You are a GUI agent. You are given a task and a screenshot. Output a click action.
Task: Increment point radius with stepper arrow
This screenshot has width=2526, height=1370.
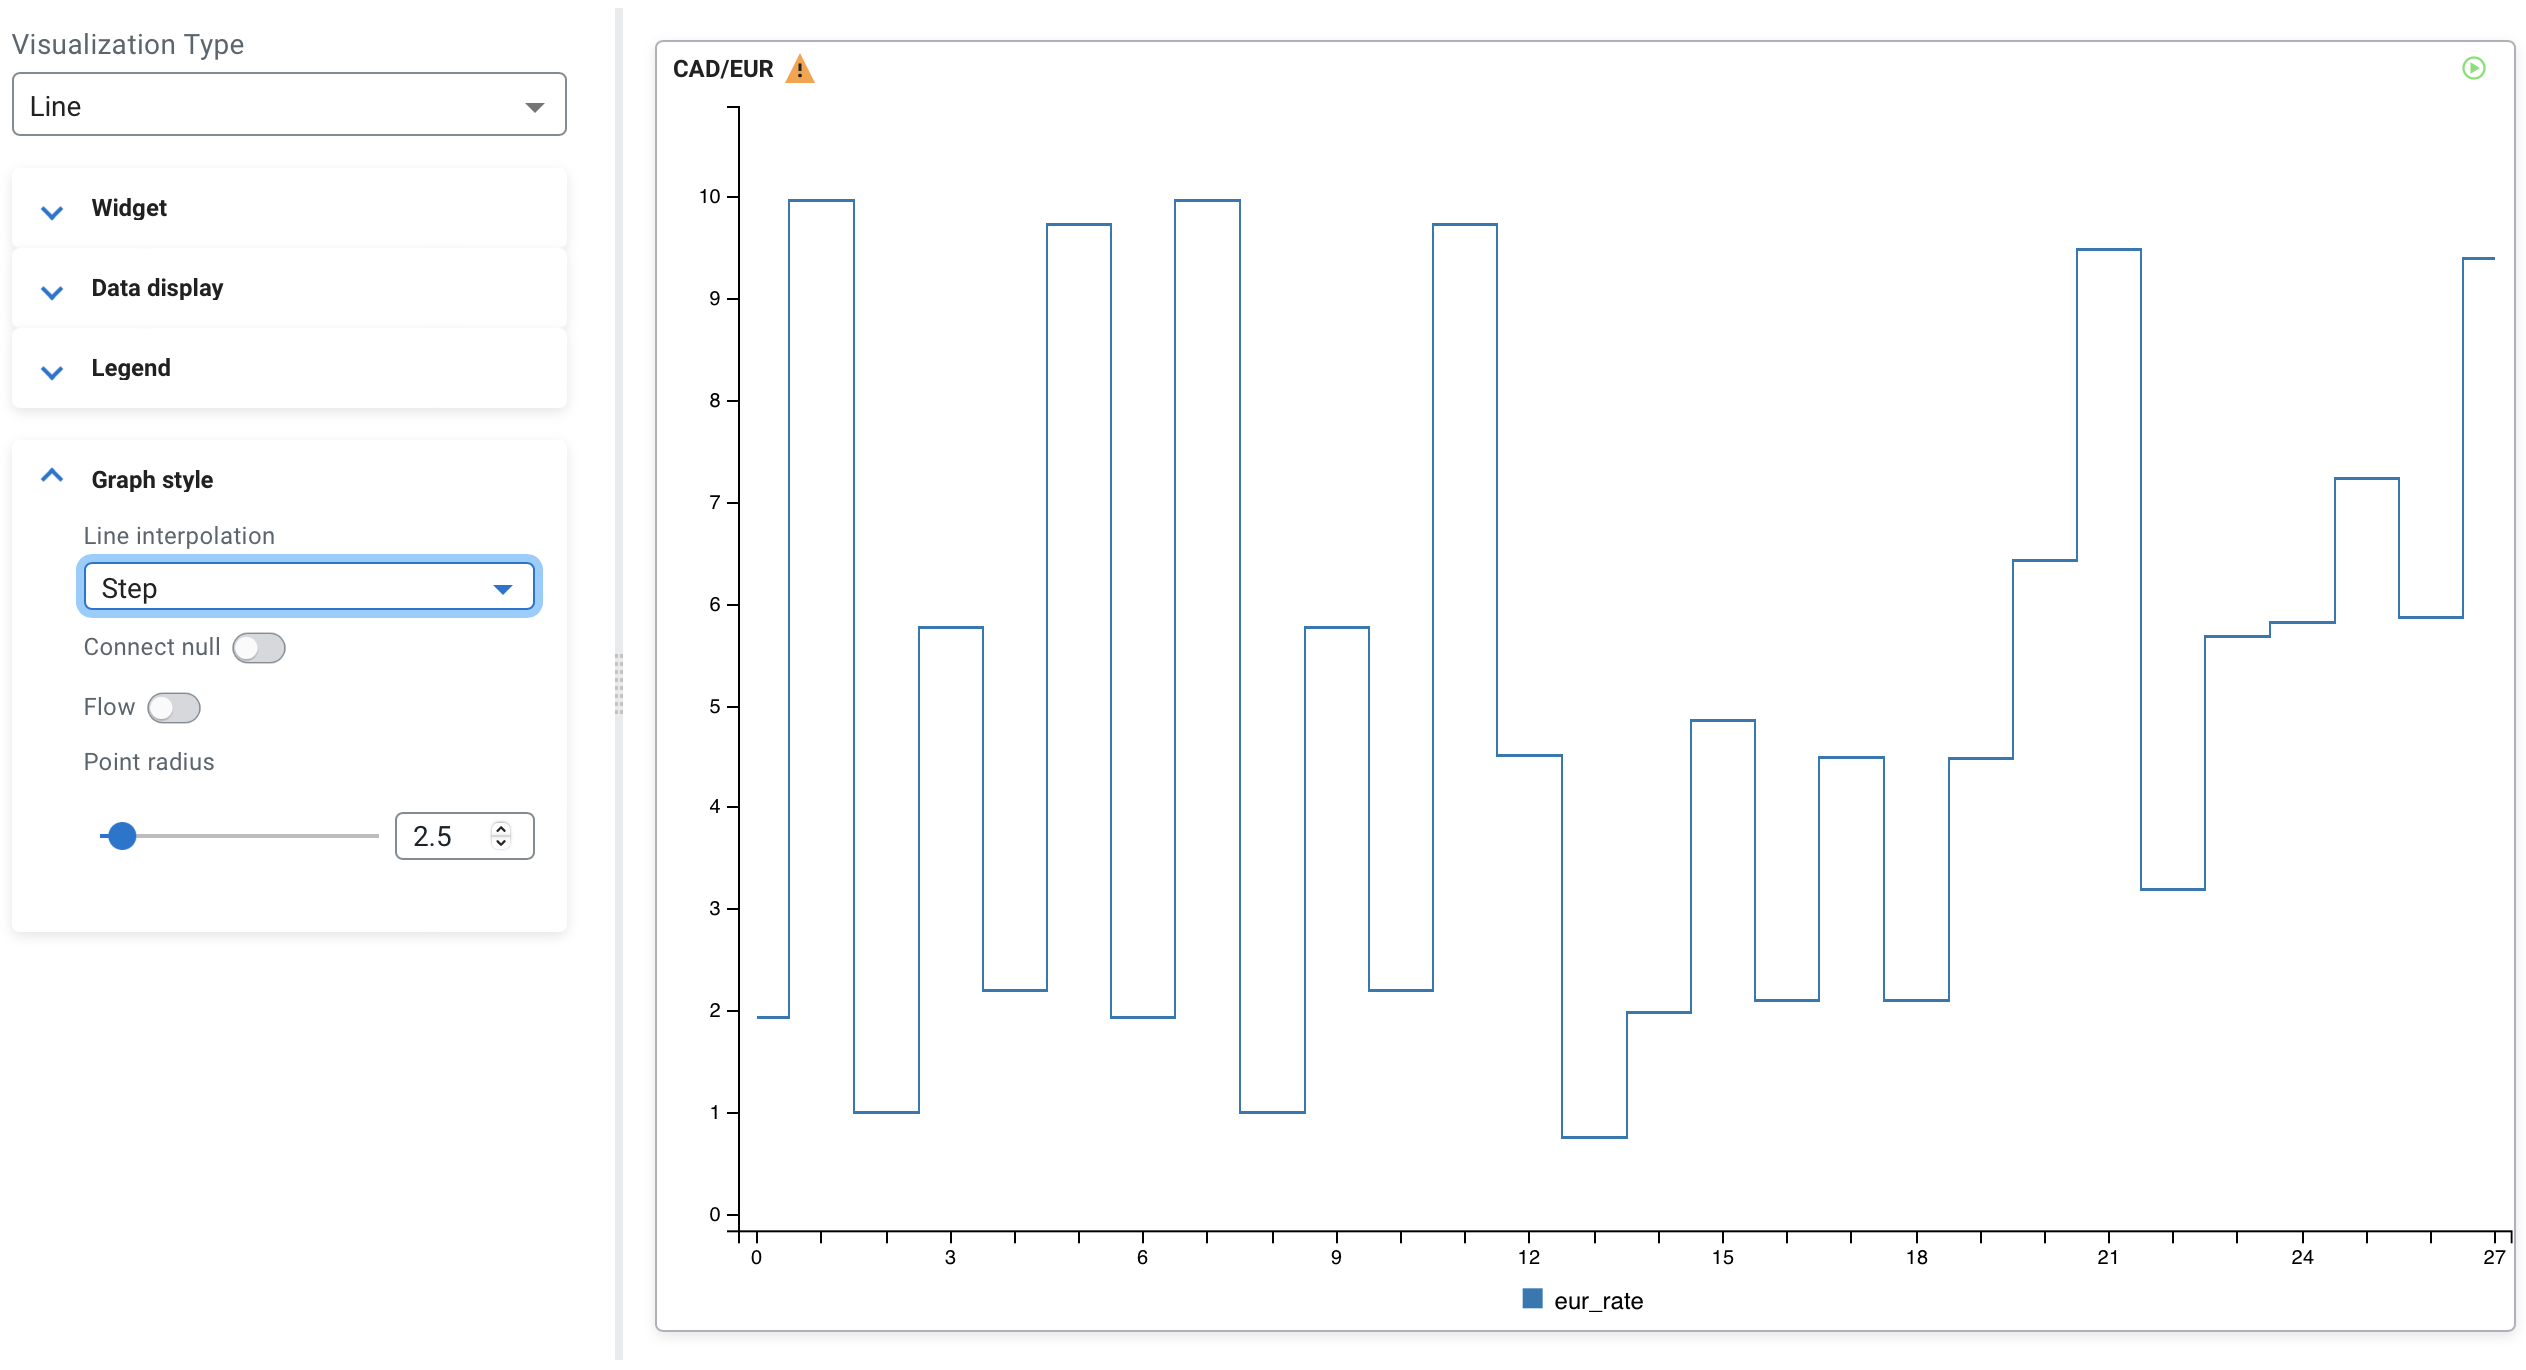[x=501, y=829]
